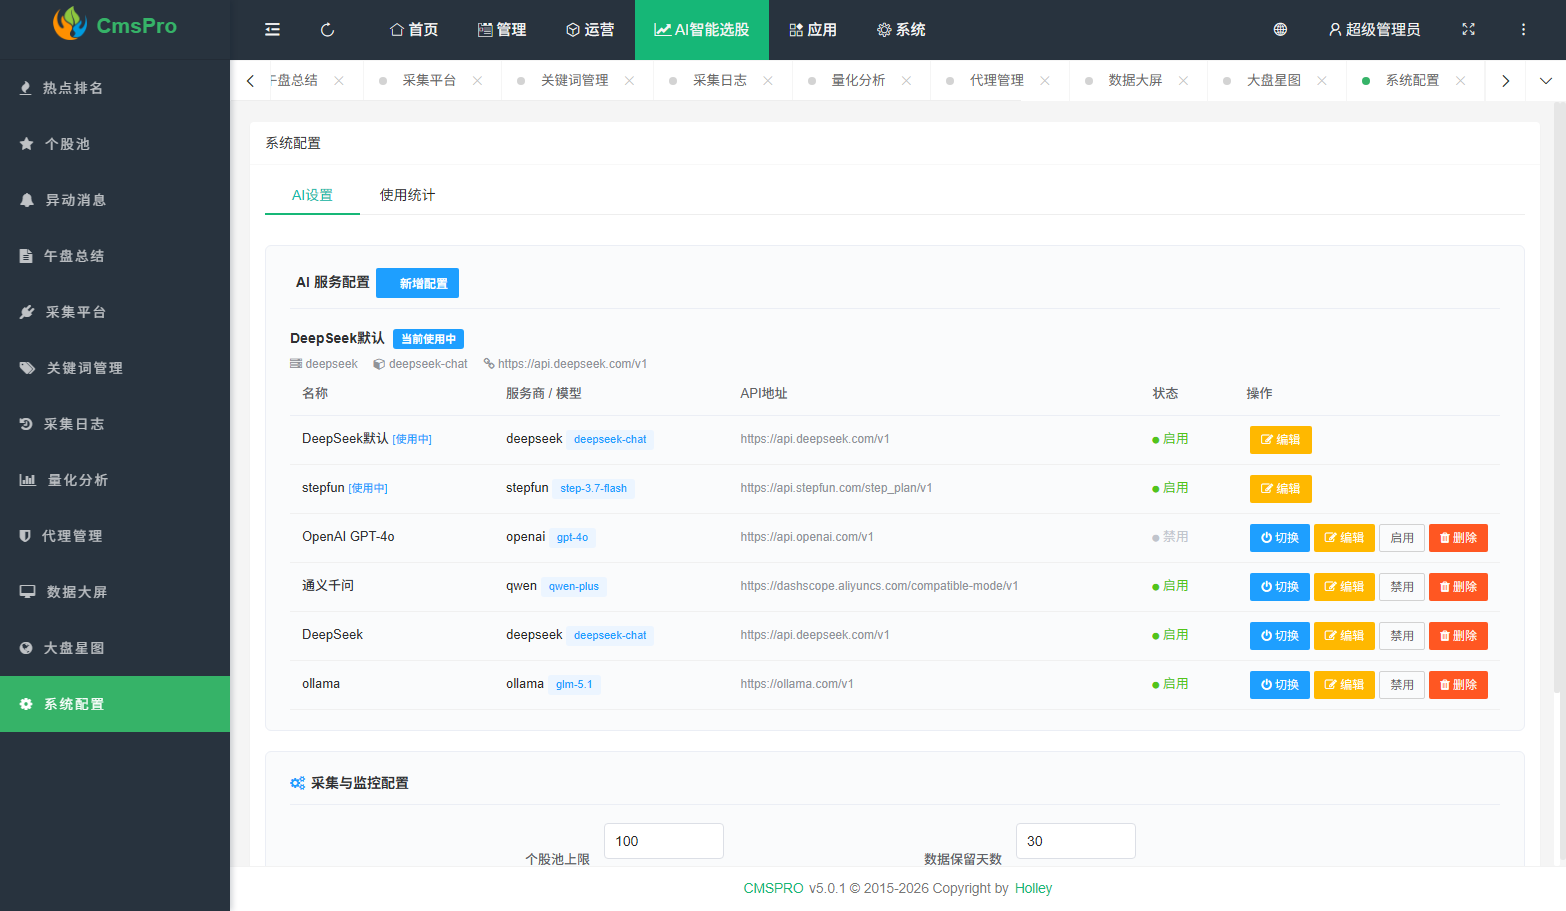Select AI智能选股 in the top navigation
Image resolution: width=1566 pixels, height=911 pixels.
pyautogui.click(x=702, y=30)
